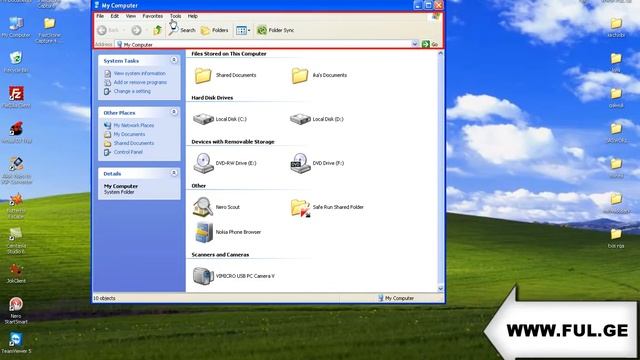The width and height of the screenshot is (640, 360).
Task: Select the FastStone Capture desktop folder
Action: point(49,30)
